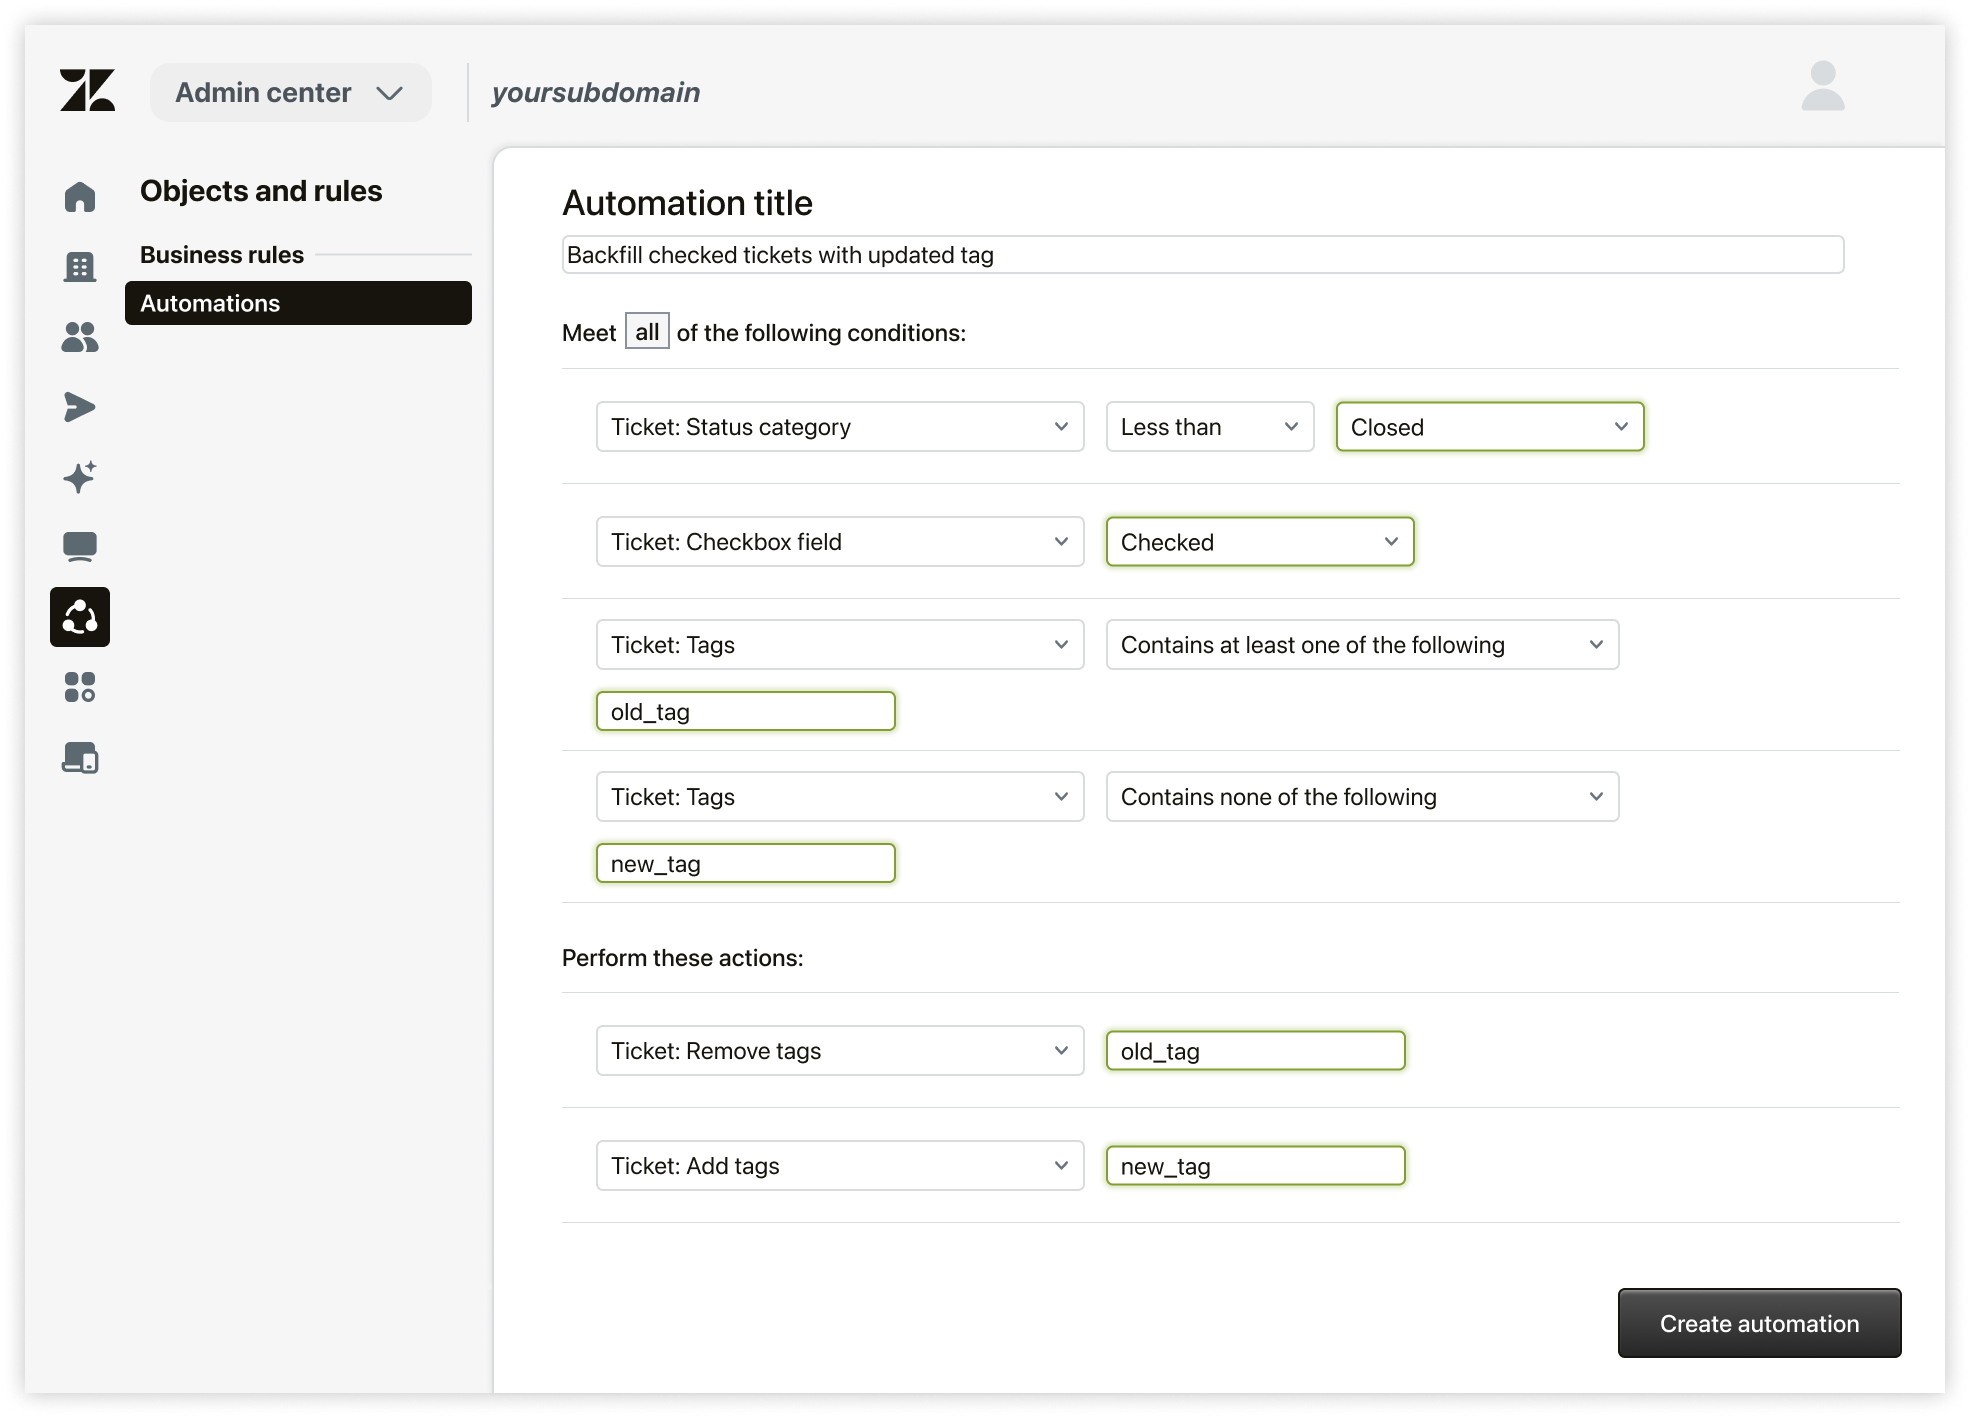The height and width of the screenshot is (1418, 1970).
Task: Select Automations in the sidebar menu
Action: coord(298,303)
